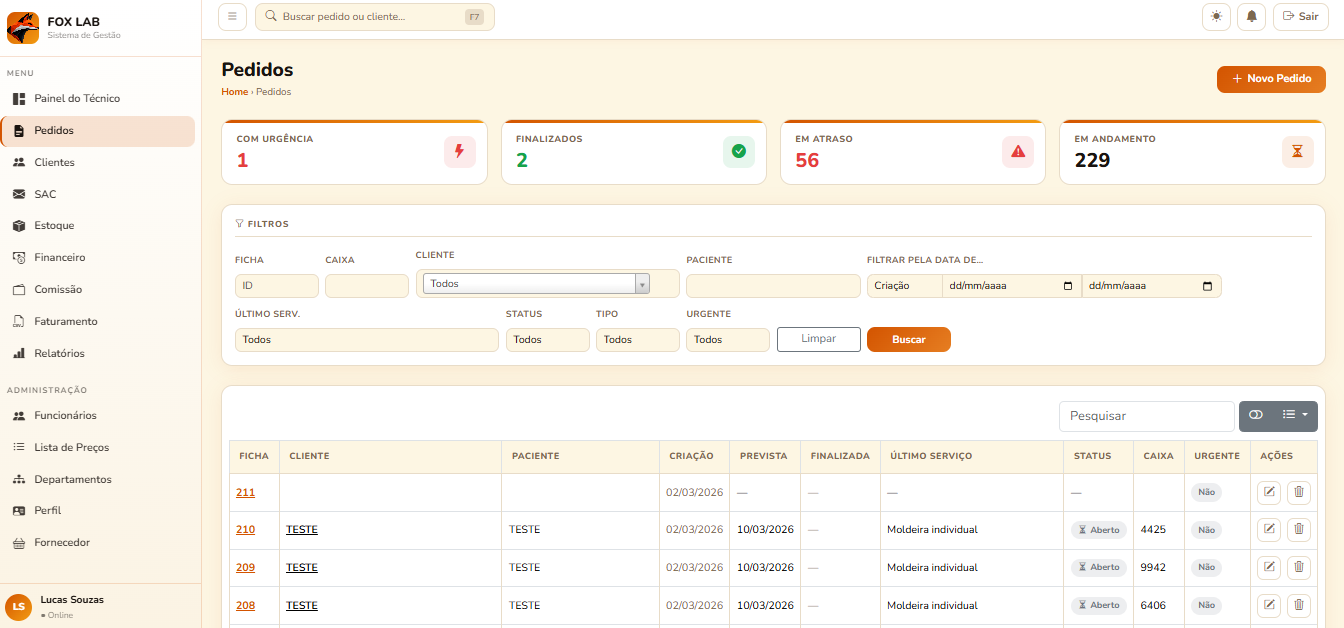The width and height of the screenshot is (1344, 628).
Task: Click the Finalizados green check icon
Action: pyautogui.click(x=739, y=152)
